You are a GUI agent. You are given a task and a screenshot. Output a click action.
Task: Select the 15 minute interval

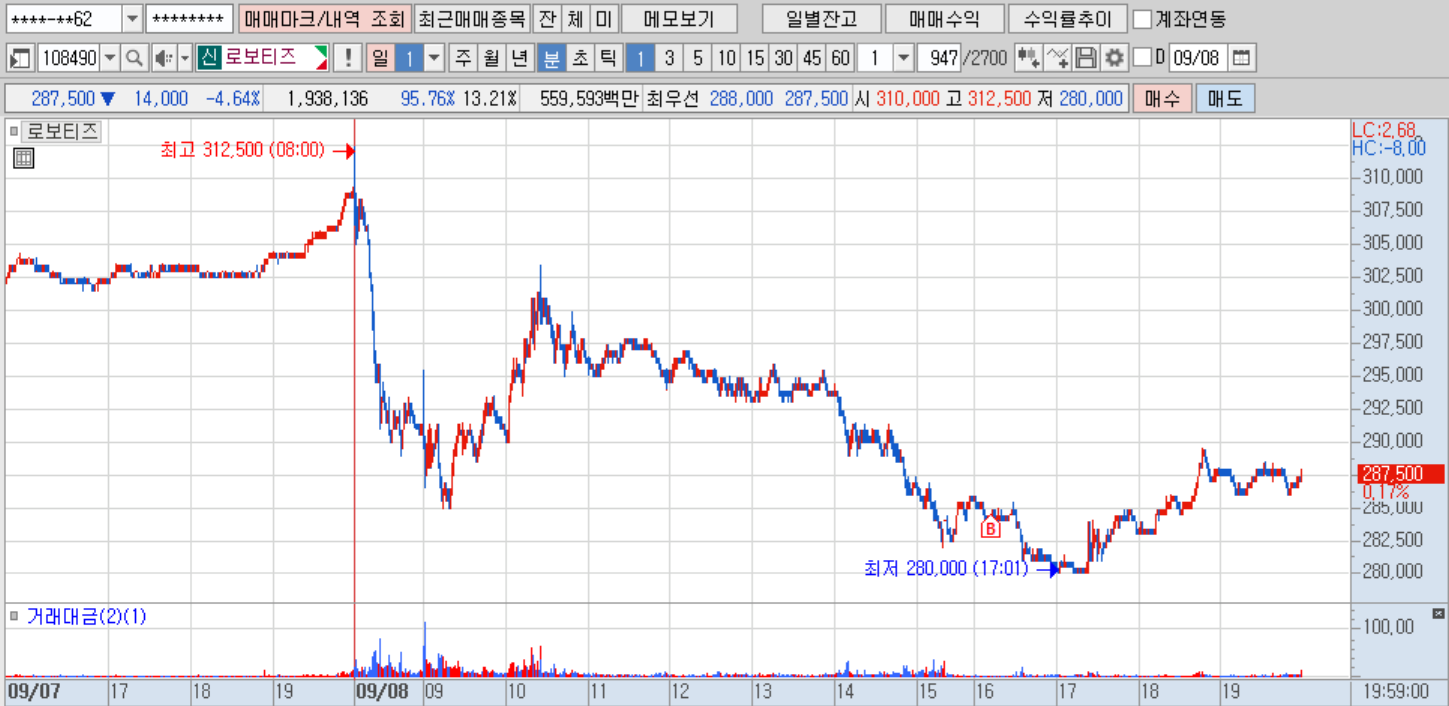(755, 58)
